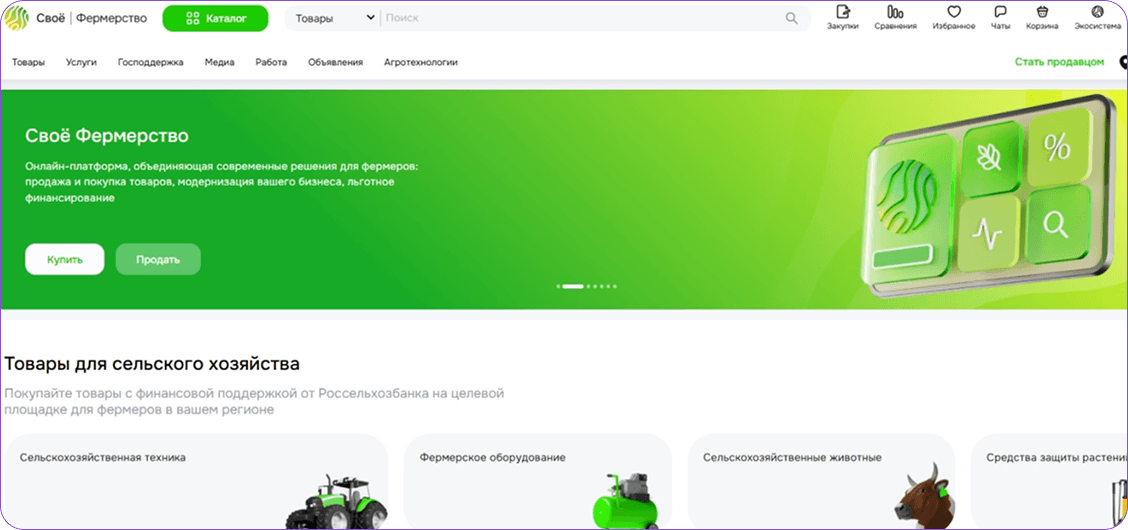Open the Фермерское оборудование category card

pyautogui.click(x=537, y=481)
